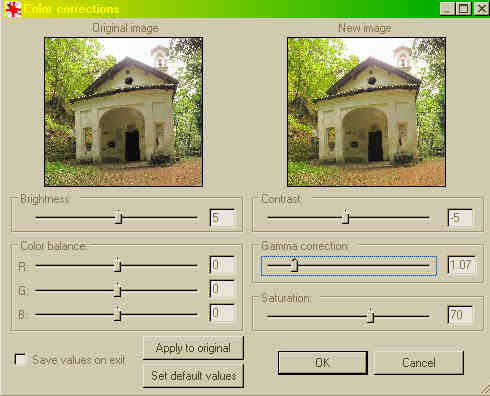Image resolution: width=490 pixels, height=396 pixels.
Task: Click the Gamma correction slider thumb
Action: [x=294, y=265]
